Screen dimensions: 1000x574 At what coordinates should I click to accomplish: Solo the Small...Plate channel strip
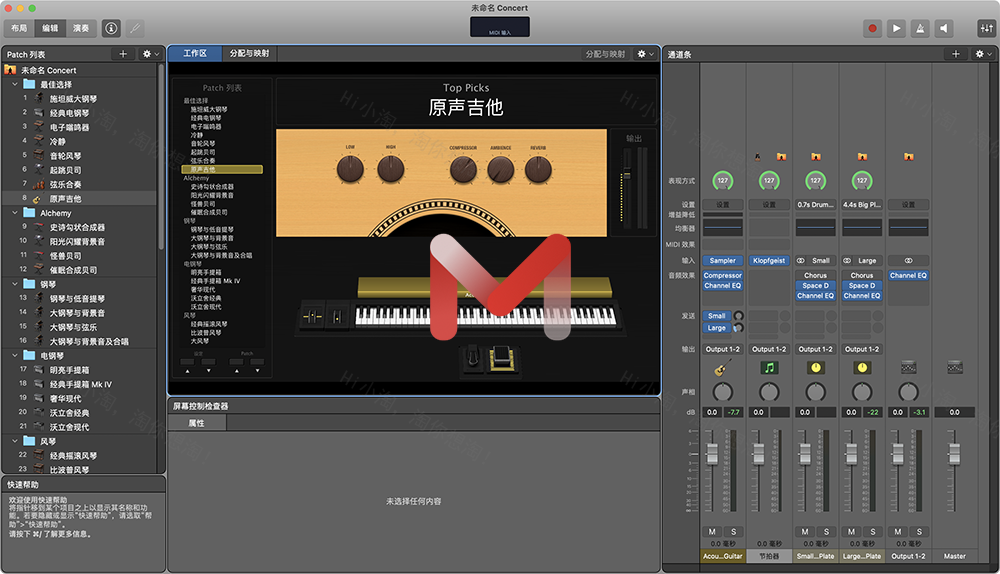[x=827, y=531]
